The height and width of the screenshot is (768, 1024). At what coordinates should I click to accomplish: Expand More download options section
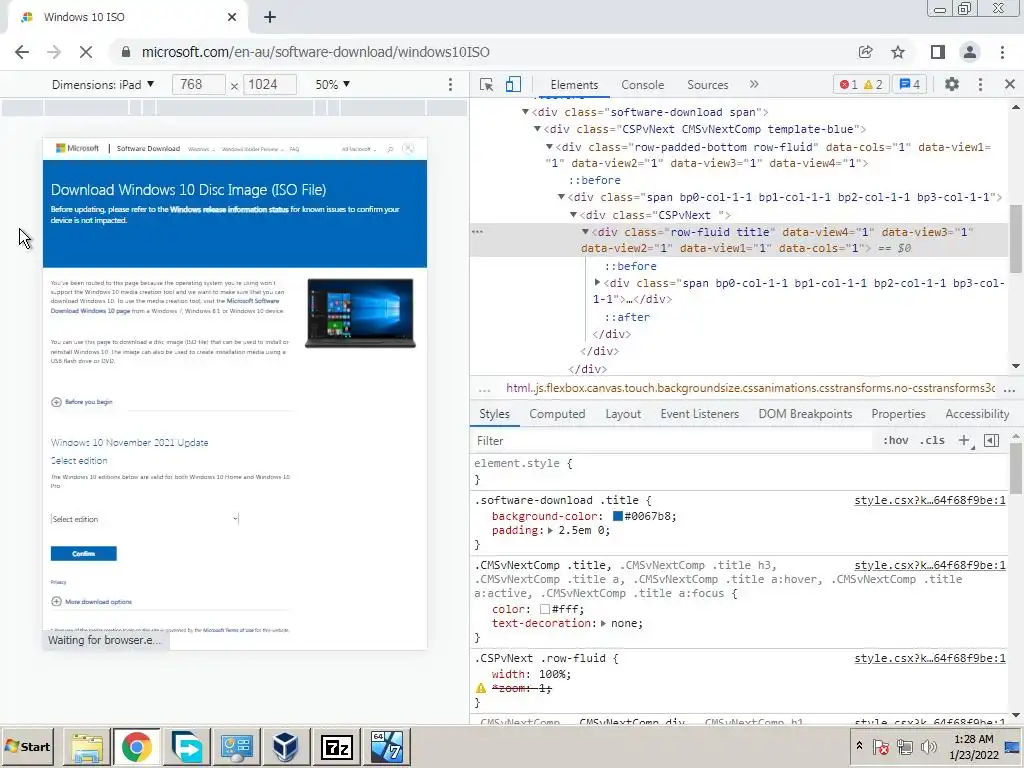(x=92, y=602)
